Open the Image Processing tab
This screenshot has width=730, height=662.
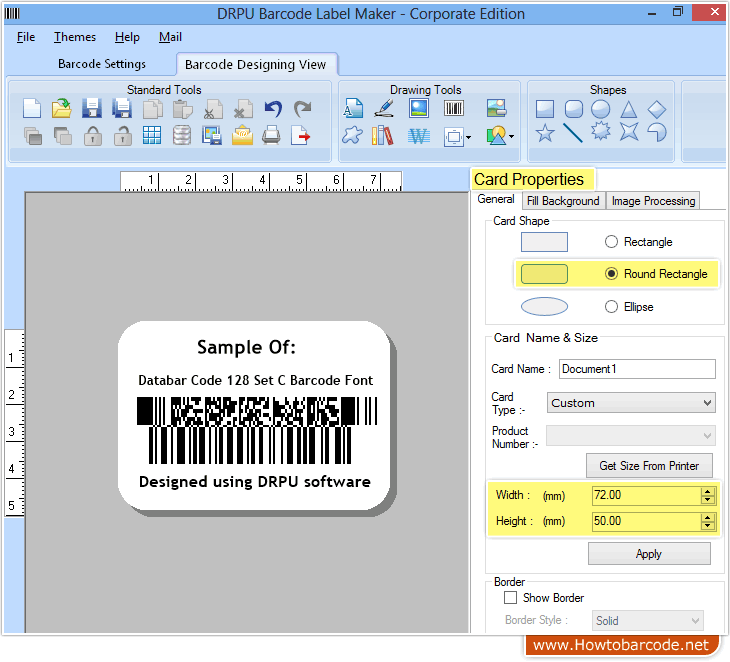click(x=653, y=201)
